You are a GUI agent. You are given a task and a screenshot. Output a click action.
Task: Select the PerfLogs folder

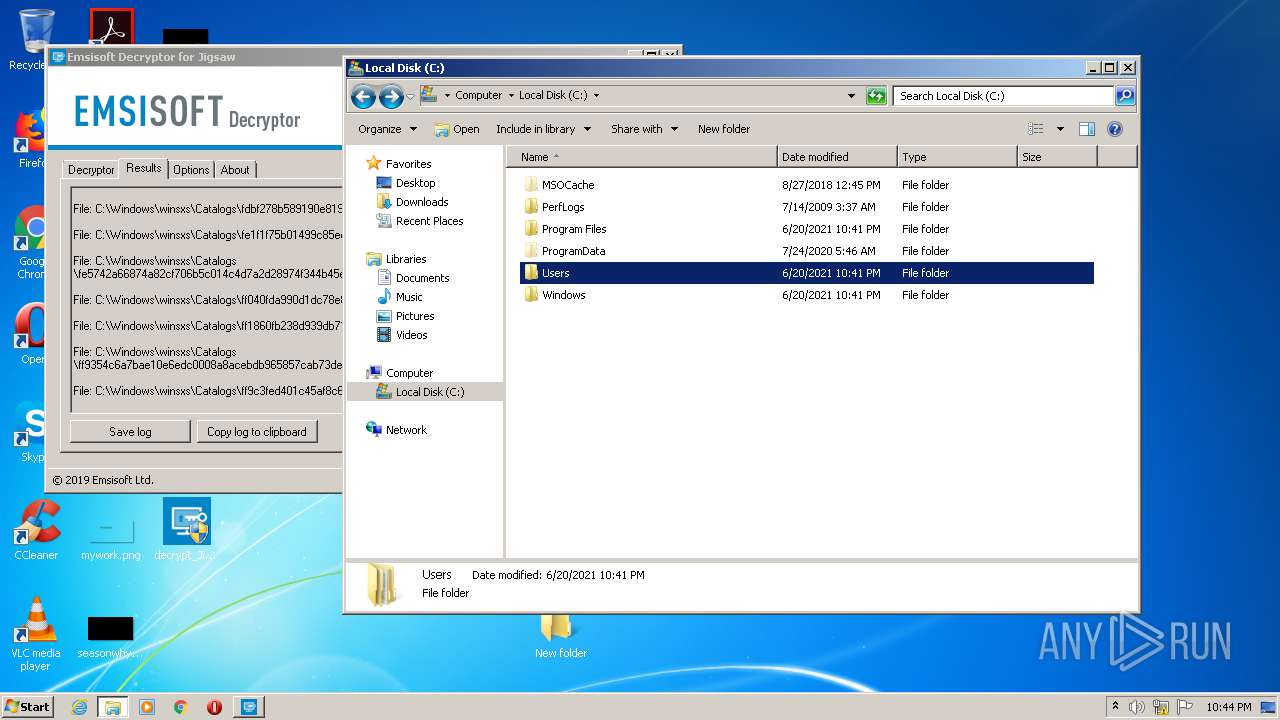click(563, 207)
